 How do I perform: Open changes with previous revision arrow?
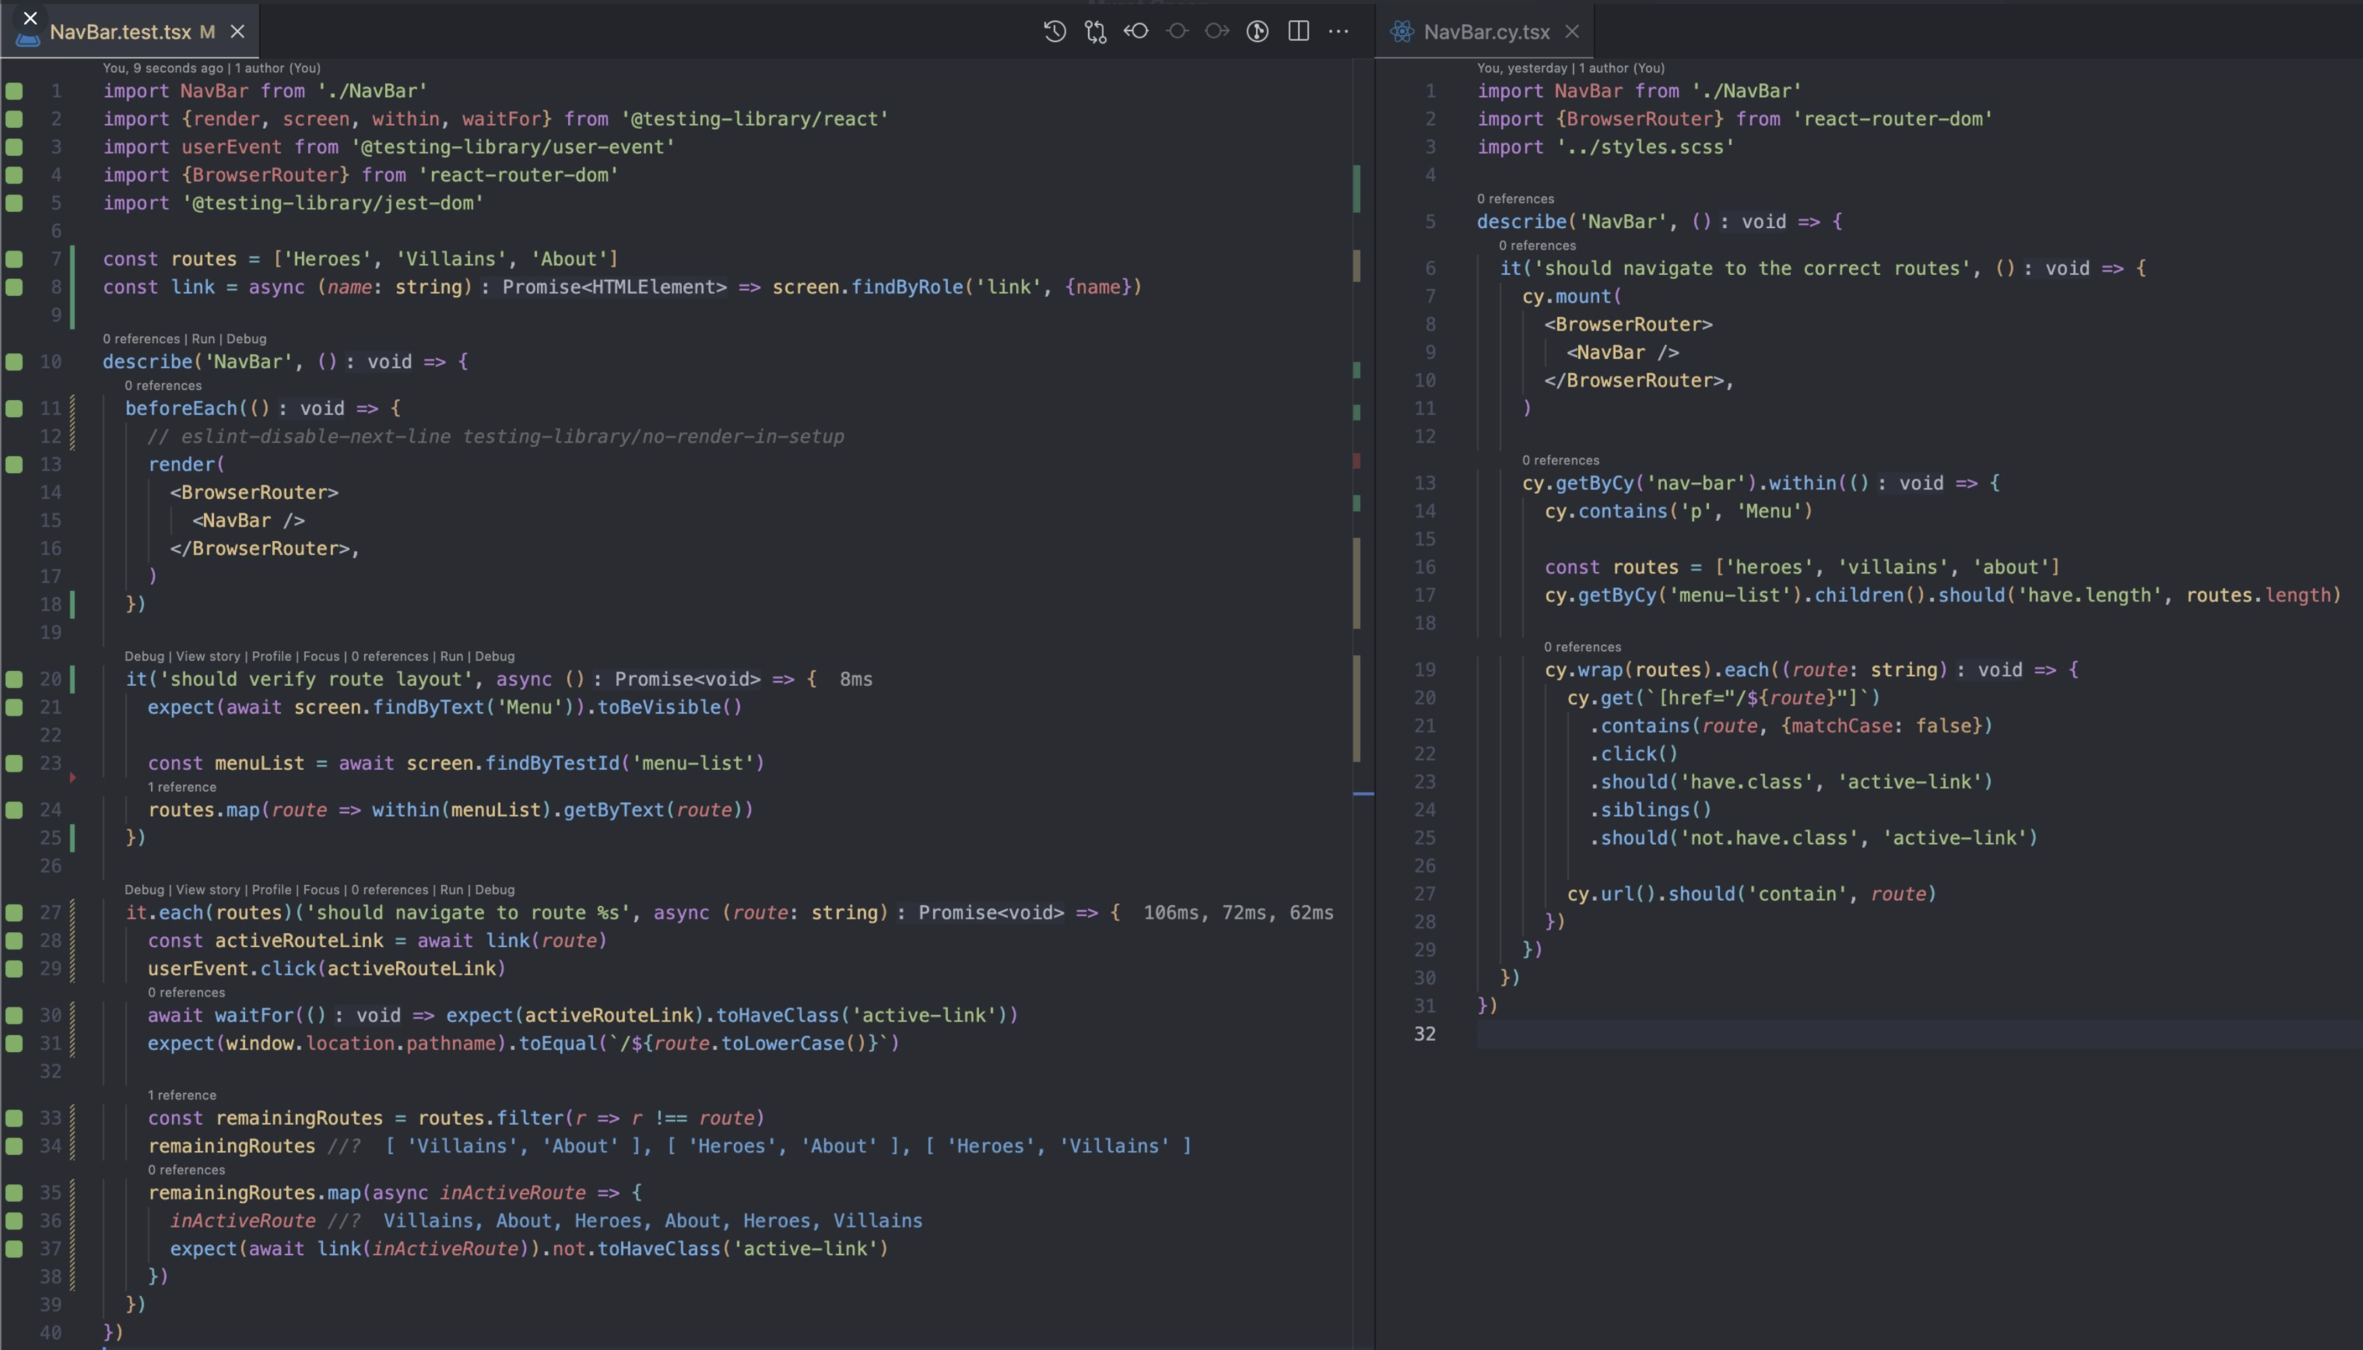[x=1136, y=31]
